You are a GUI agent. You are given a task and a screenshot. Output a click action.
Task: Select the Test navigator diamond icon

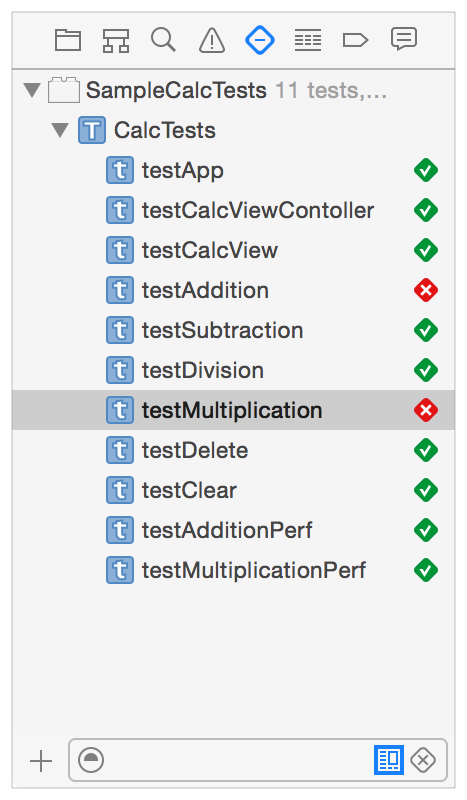coord(260,40)
